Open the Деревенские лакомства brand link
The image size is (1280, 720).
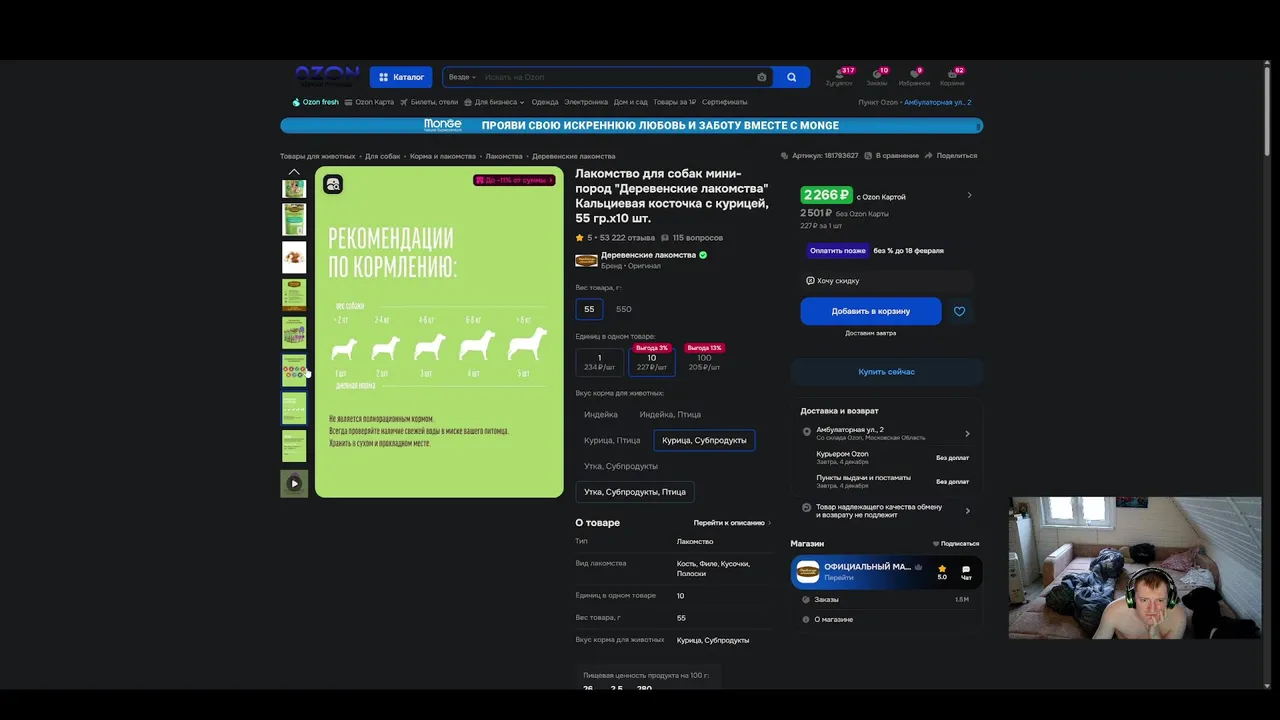[x=648, y=255]
